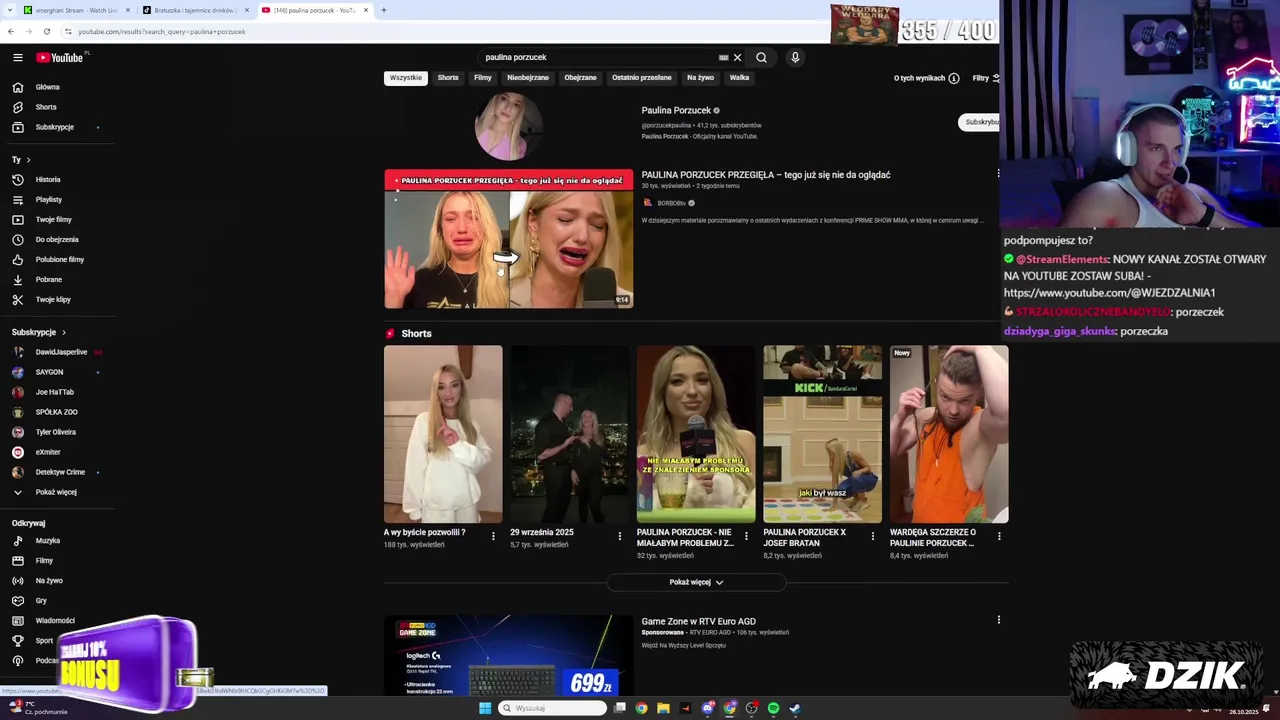Clear the search query with the X

[737, 57]
